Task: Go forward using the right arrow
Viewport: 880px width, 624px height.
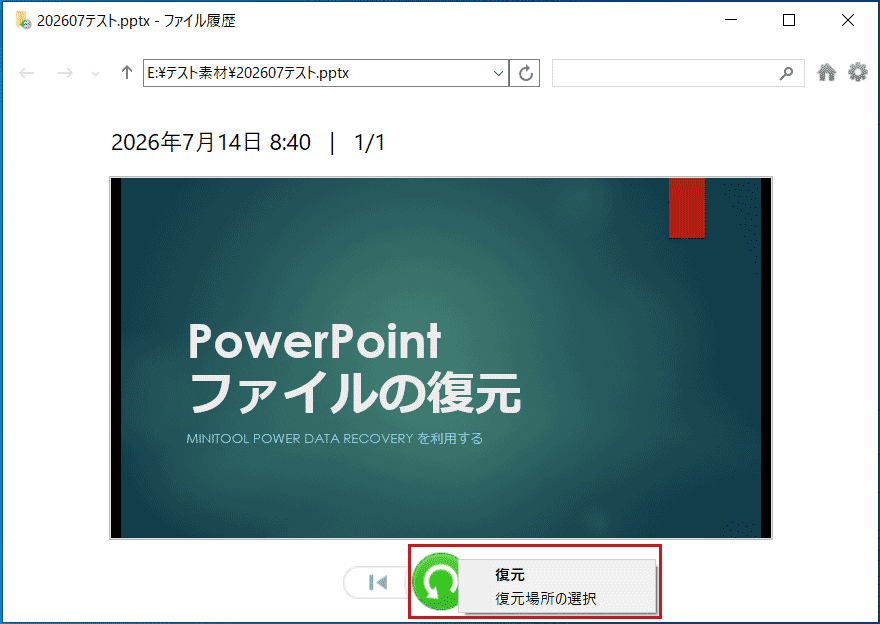Action: coord(65,73)
